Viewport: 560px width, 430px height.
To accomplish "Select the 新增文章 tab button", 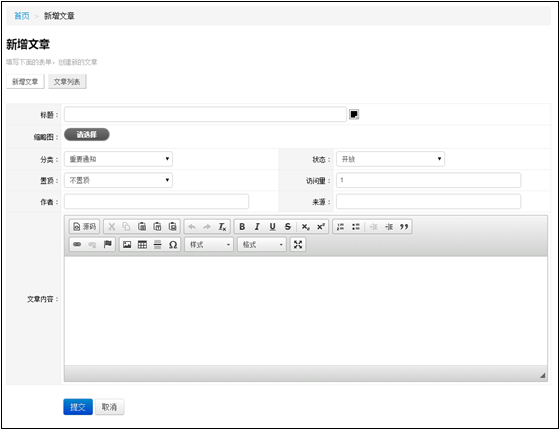I will pos(25,82).
